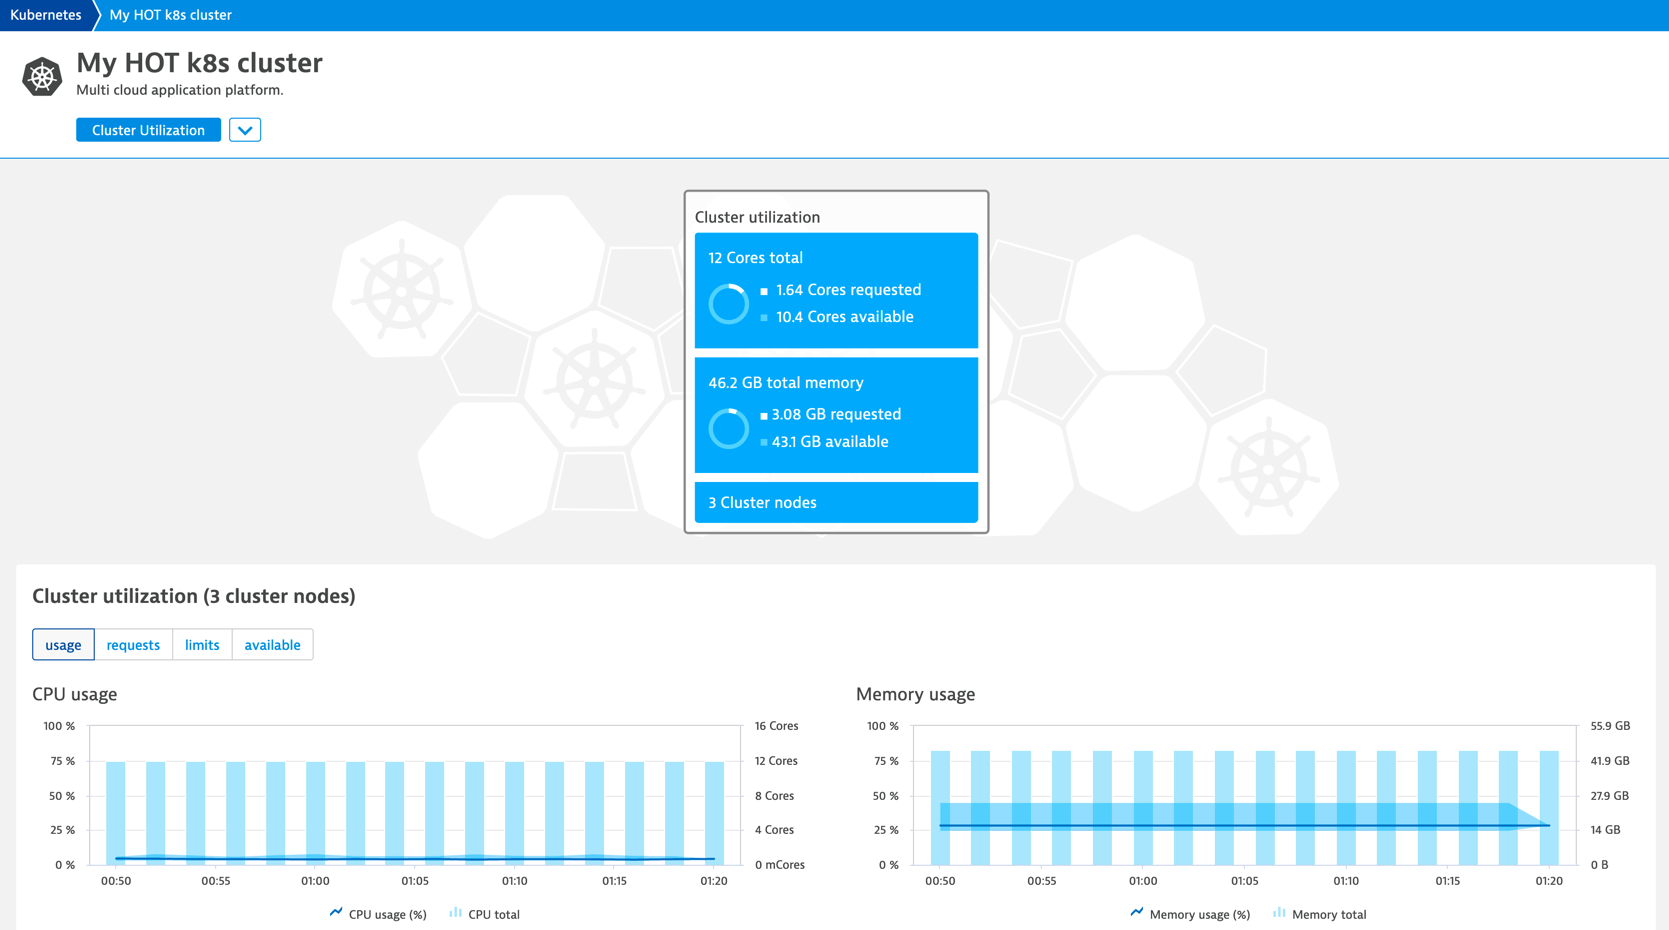Click the 16 Cores axis label

pos(776,726)
